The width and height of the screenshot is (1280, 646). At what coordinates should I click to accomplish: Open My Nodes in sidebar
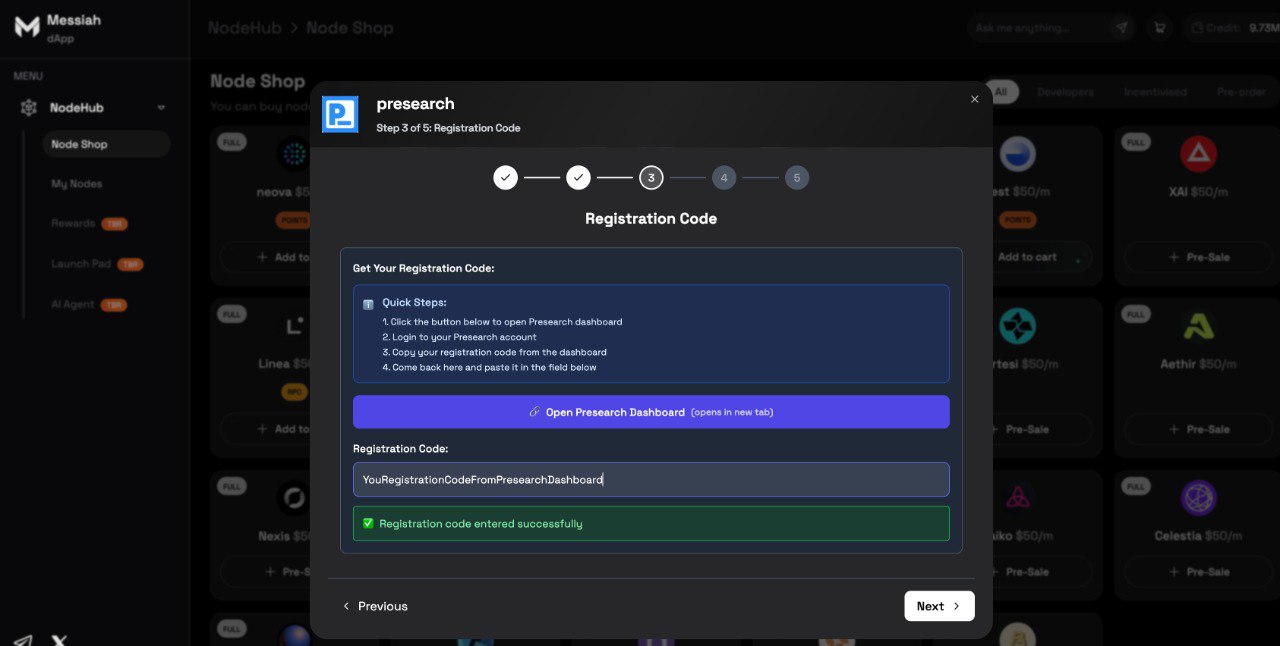pyautogui.click(x=77, y=184)
